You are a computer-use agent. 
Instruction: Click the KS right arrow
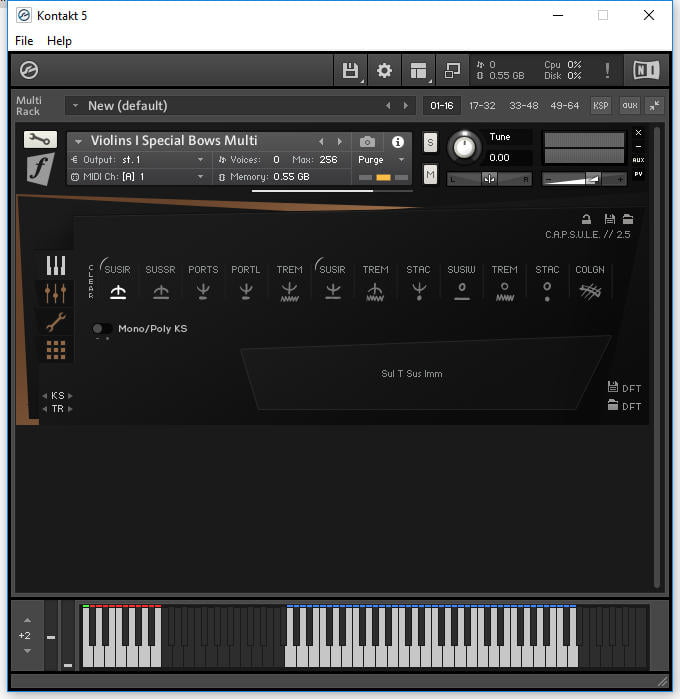point(70,396)
